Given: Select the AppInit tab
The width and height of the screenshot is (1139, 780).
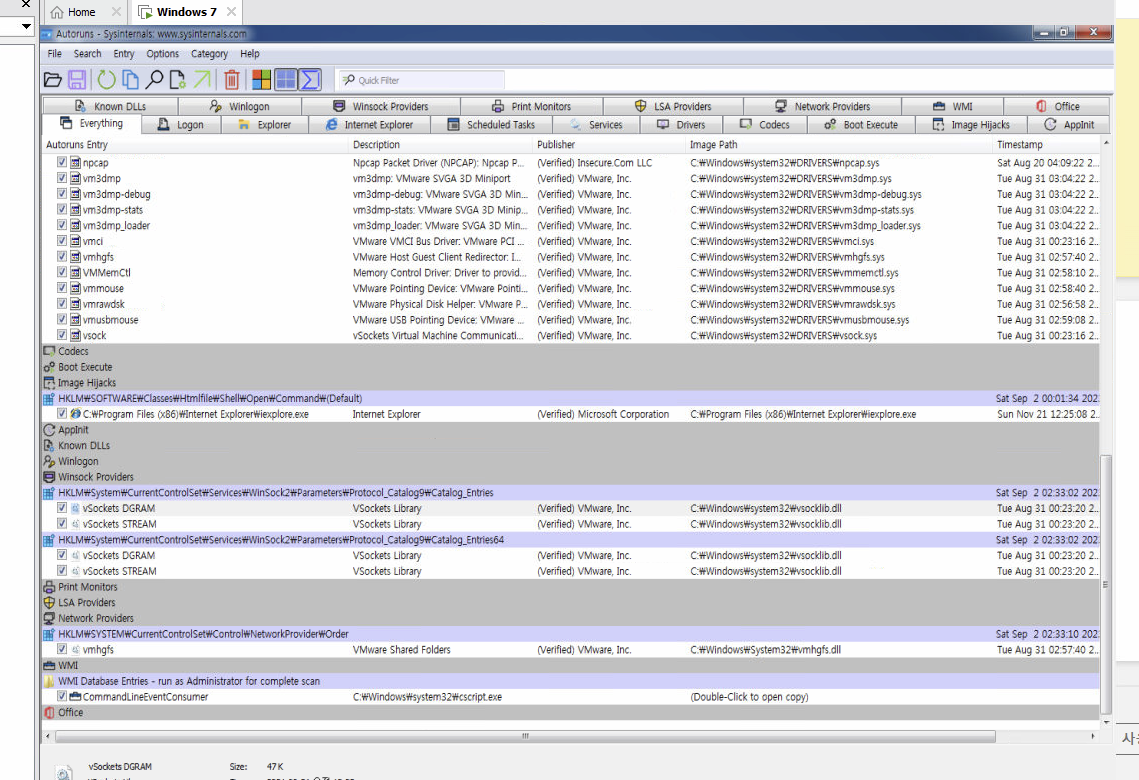Looking at the screenshot, I should pyautogui.click(x=1069, y=125).
